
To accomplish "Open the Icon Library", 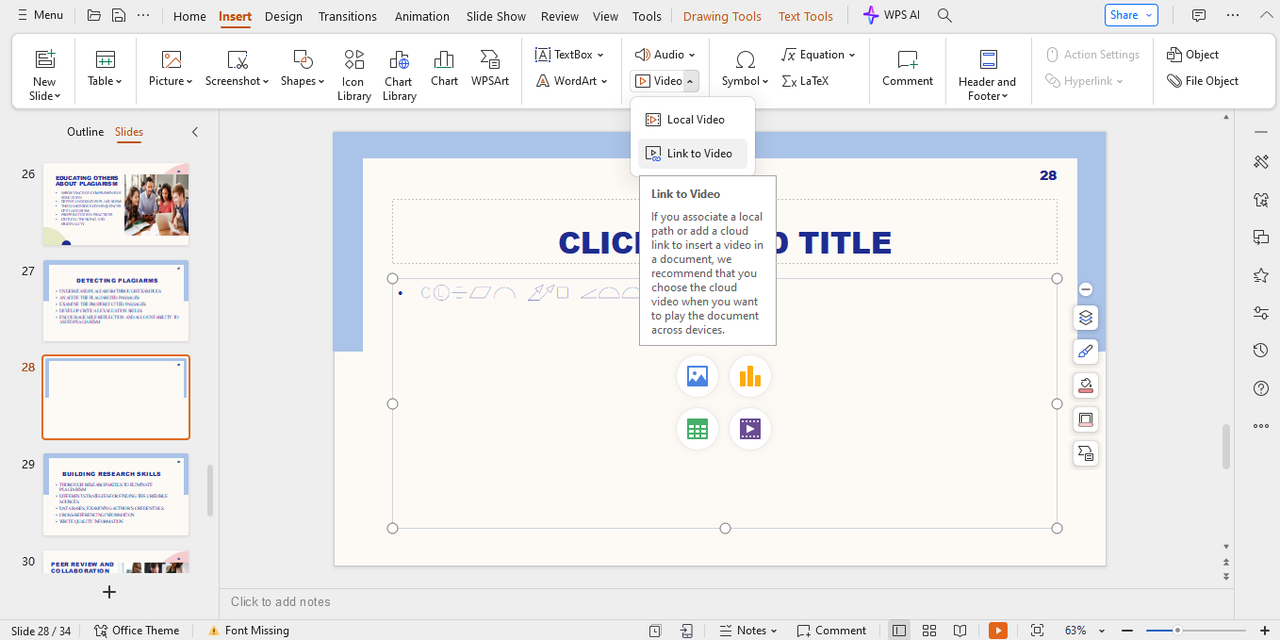I will [354, 74].
